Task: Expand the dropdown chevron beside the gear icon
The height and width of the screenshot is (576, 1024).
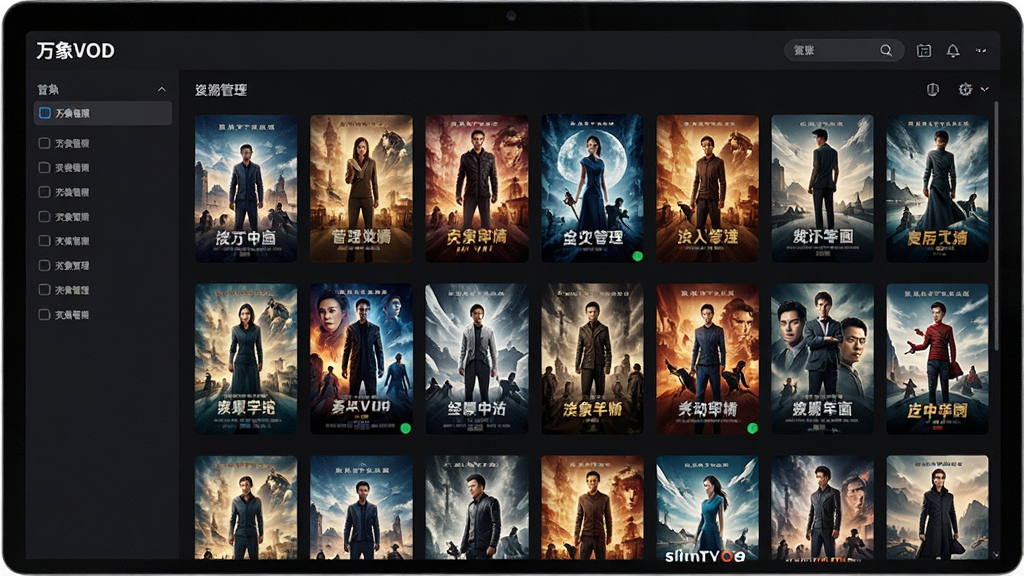Action: (x=985, y=89)
